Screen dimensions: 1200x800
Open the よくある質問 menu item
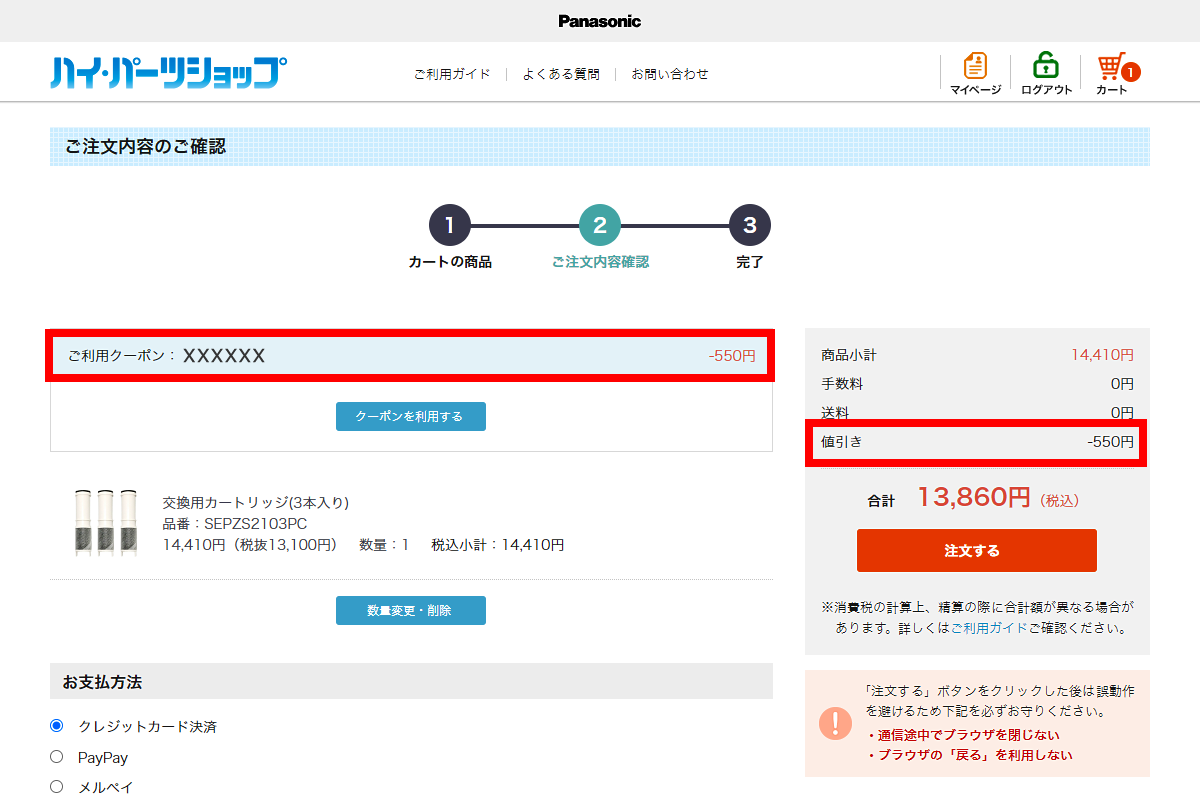(561, 74)
